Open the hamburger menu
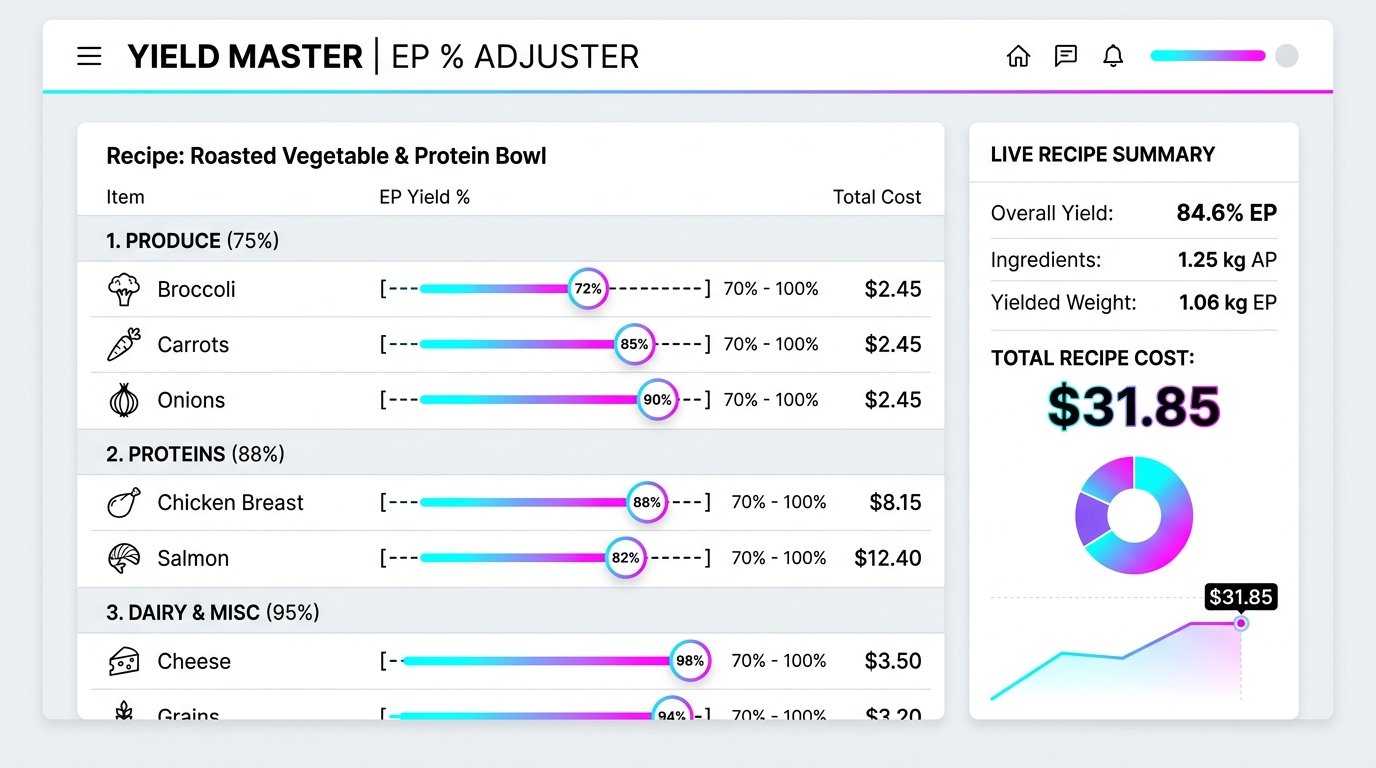1376x768 pixels. pos(89,56)
